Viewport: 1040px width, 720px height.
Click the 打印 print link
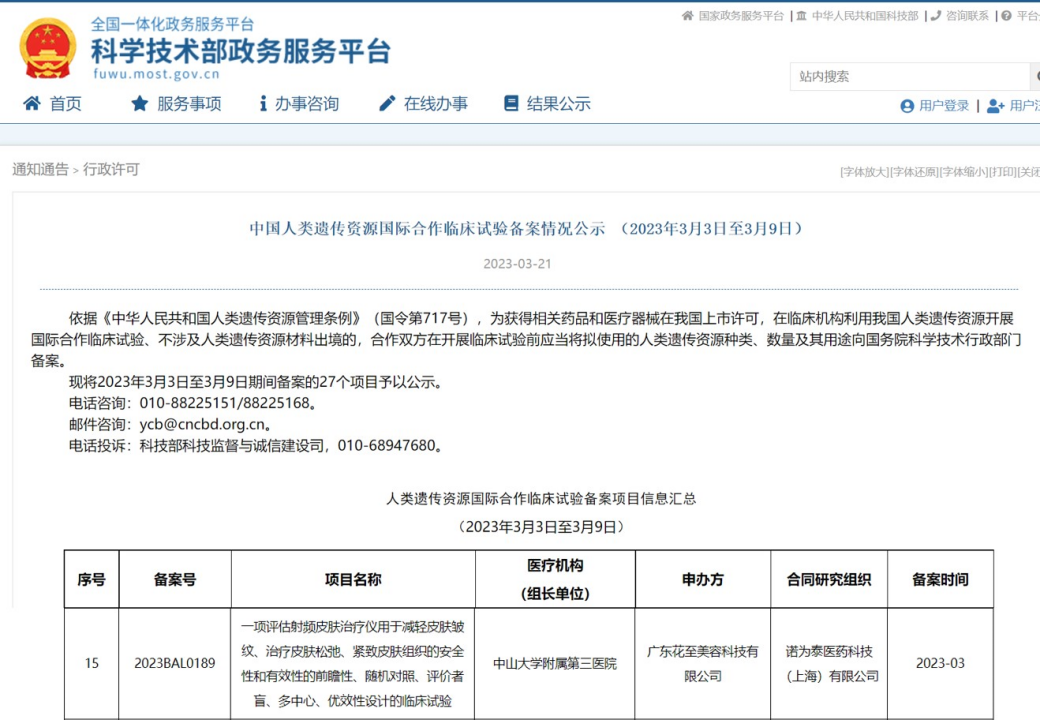pyautogui.click(x=1002, y=172)
